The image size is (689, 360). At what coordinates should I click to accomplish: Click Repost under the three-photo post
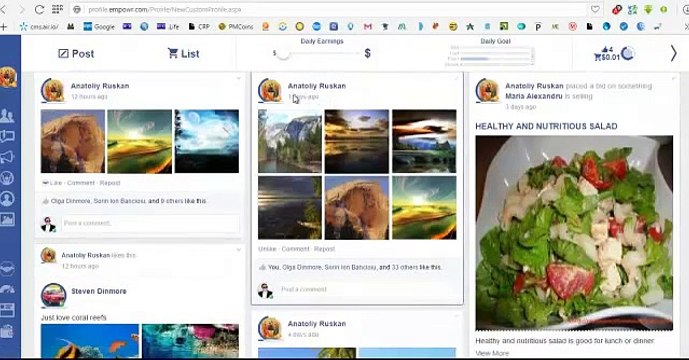coord(110,183)
